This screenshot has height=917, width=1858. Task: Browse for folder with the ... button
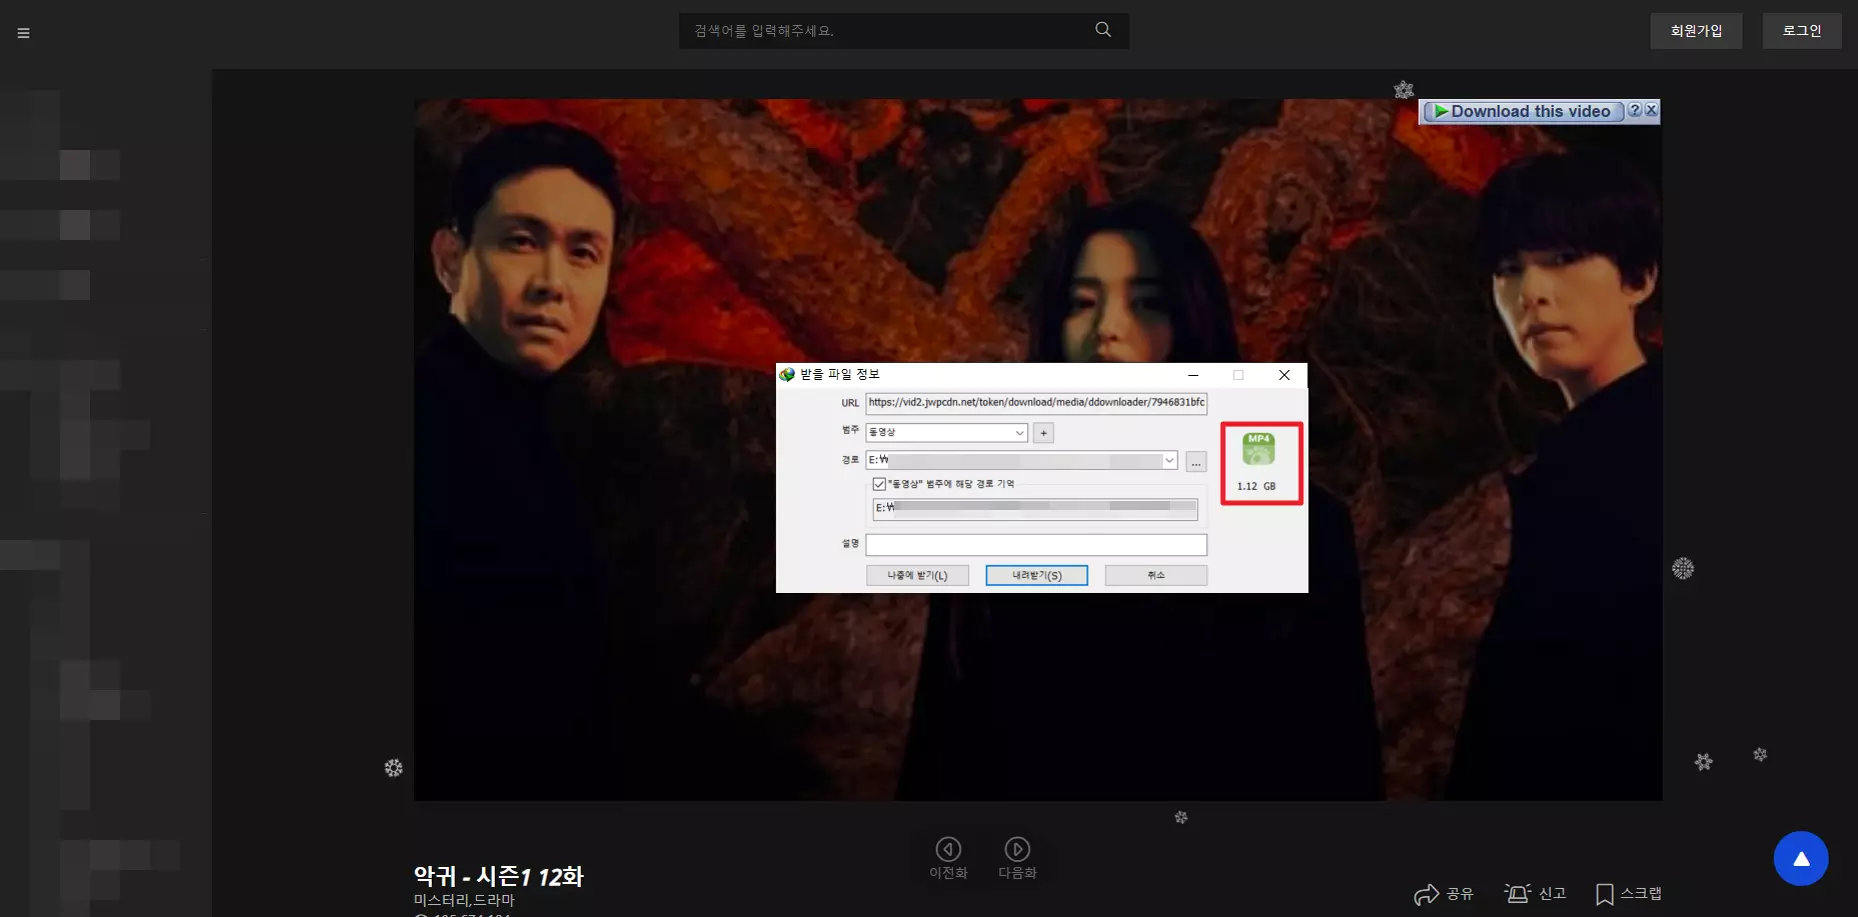1196,462
